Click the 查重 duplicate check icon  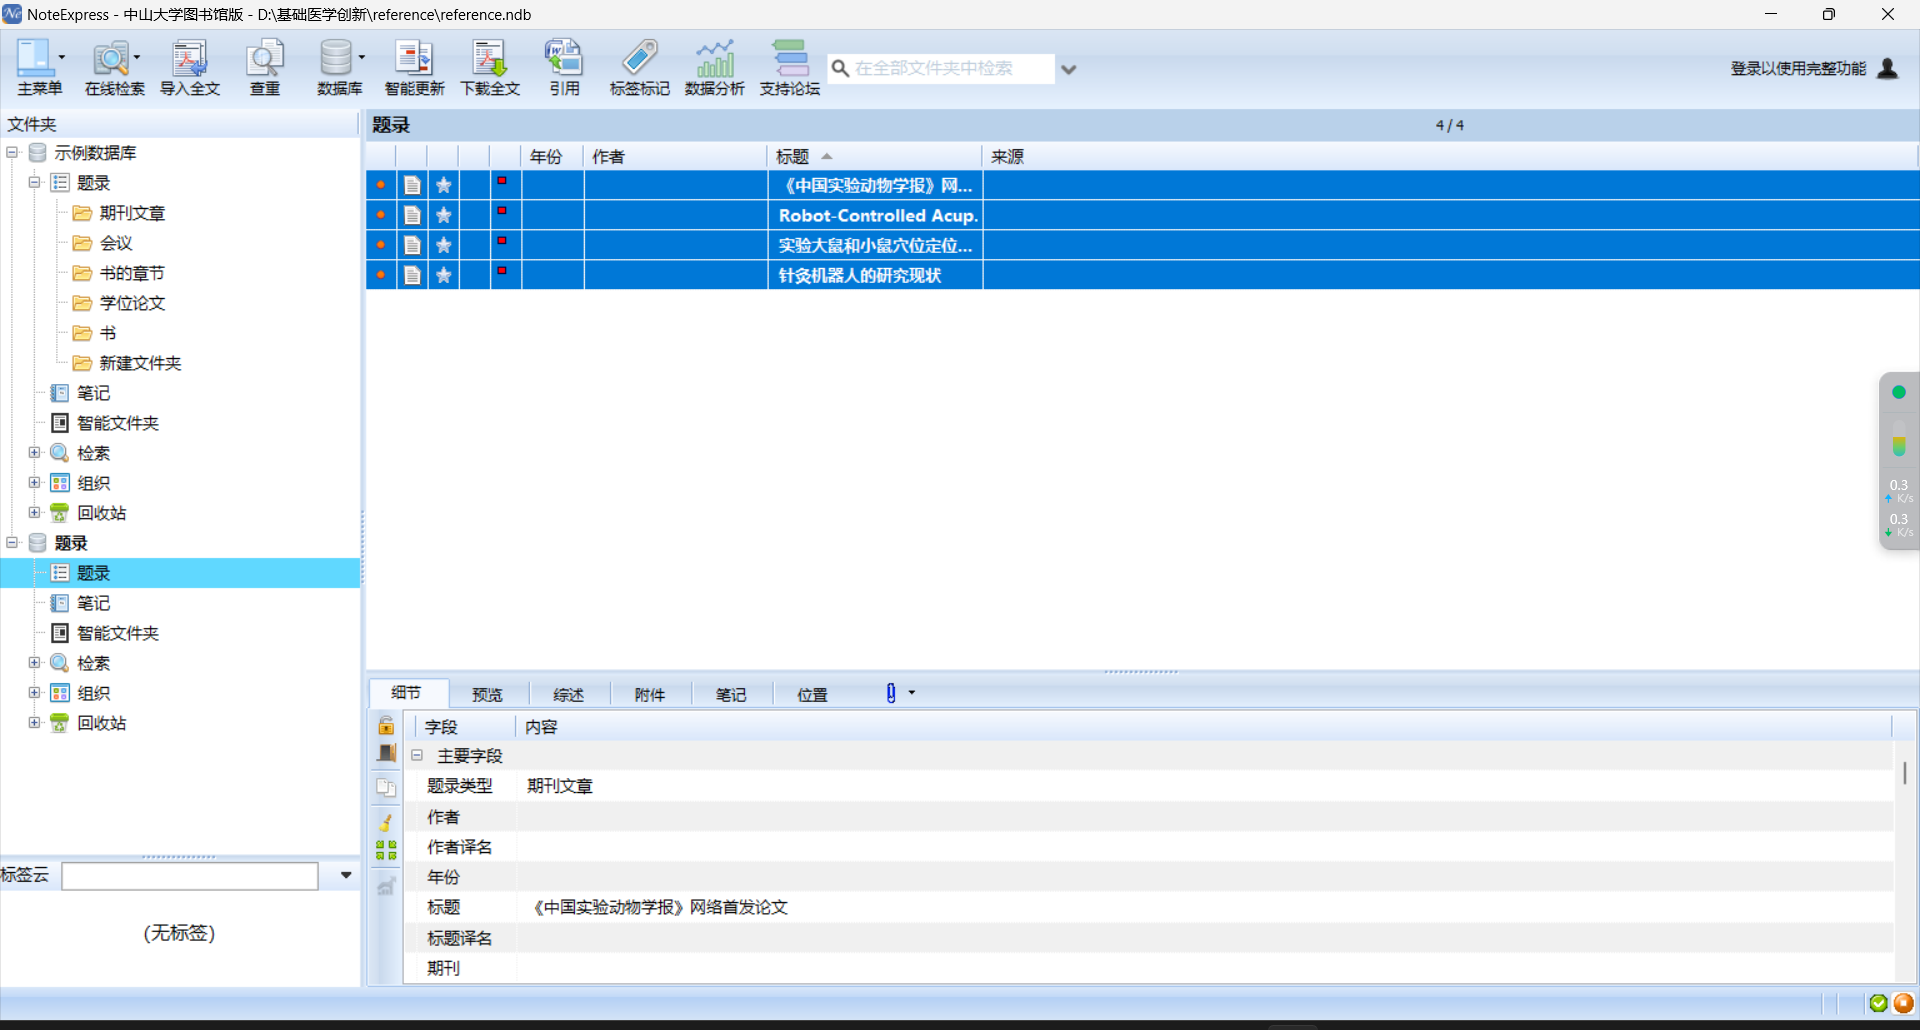point(265,58)
